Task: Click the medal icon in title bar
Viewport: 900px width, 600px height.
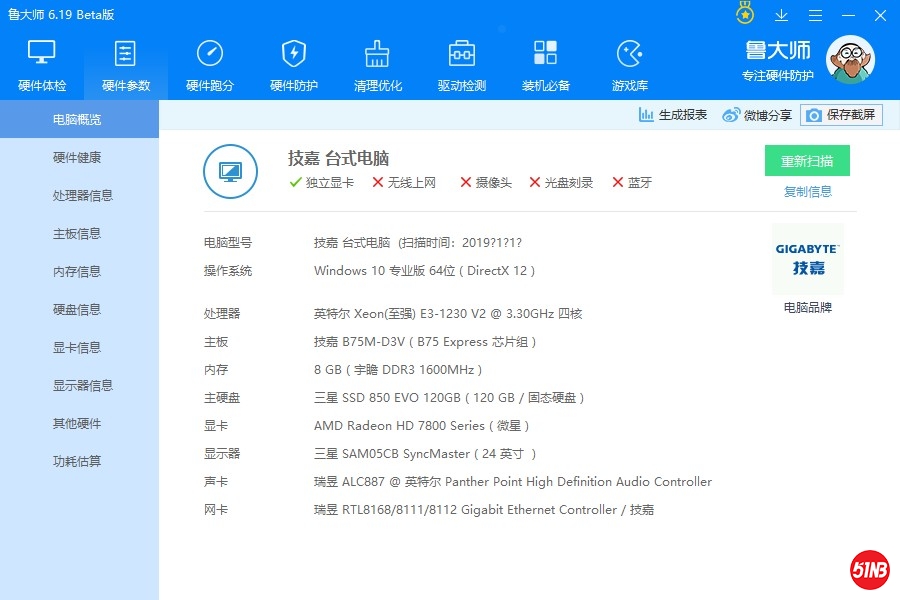Action: 745,14
